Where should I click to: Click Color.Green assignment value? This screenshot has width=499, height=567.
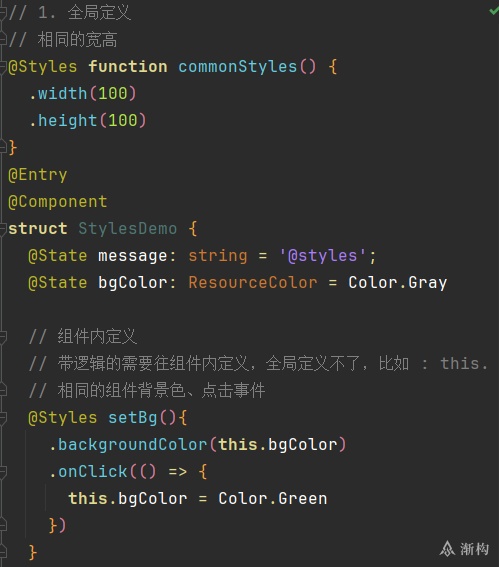tap(273, 498)
